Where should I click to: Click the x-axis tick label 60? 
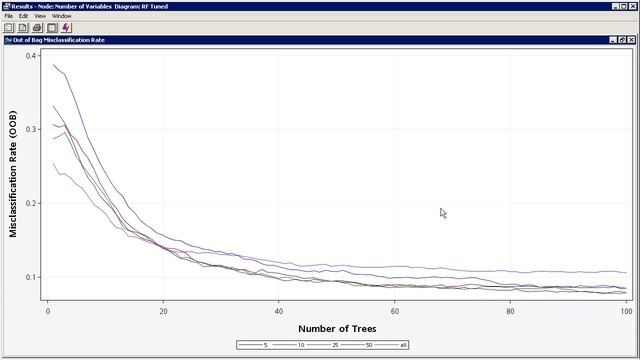[395, 311]
